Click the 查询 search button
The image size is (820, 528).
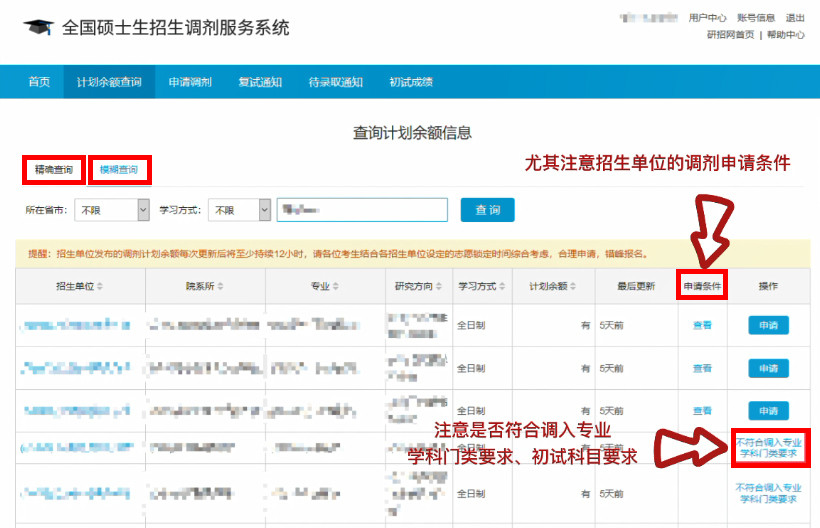click(487, 210)
